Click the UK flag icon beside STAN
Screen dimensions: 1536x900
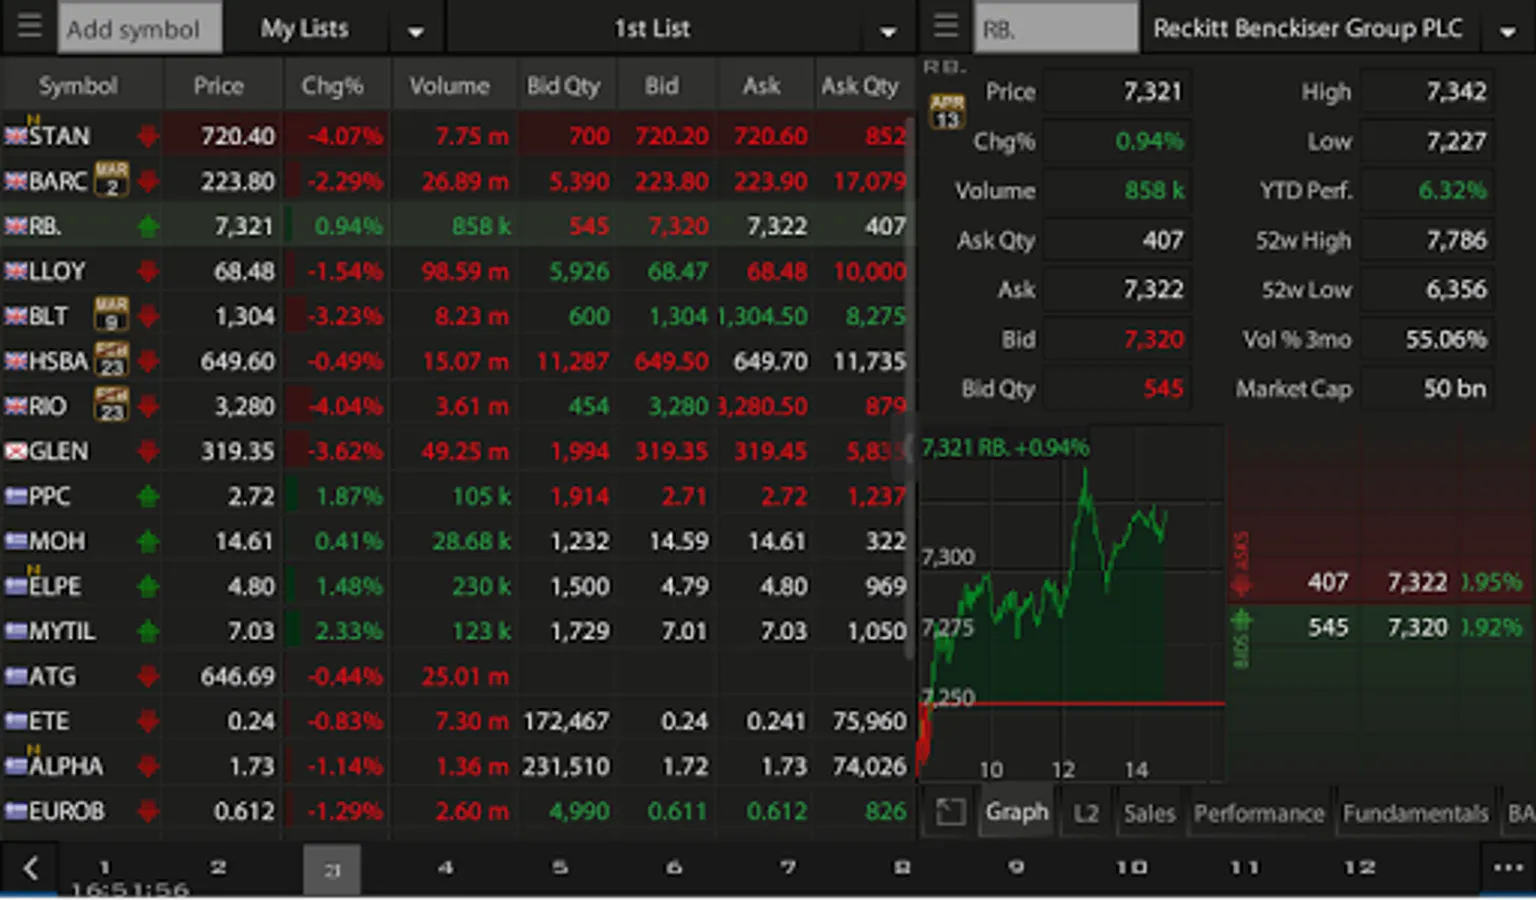tap(16, 136)
